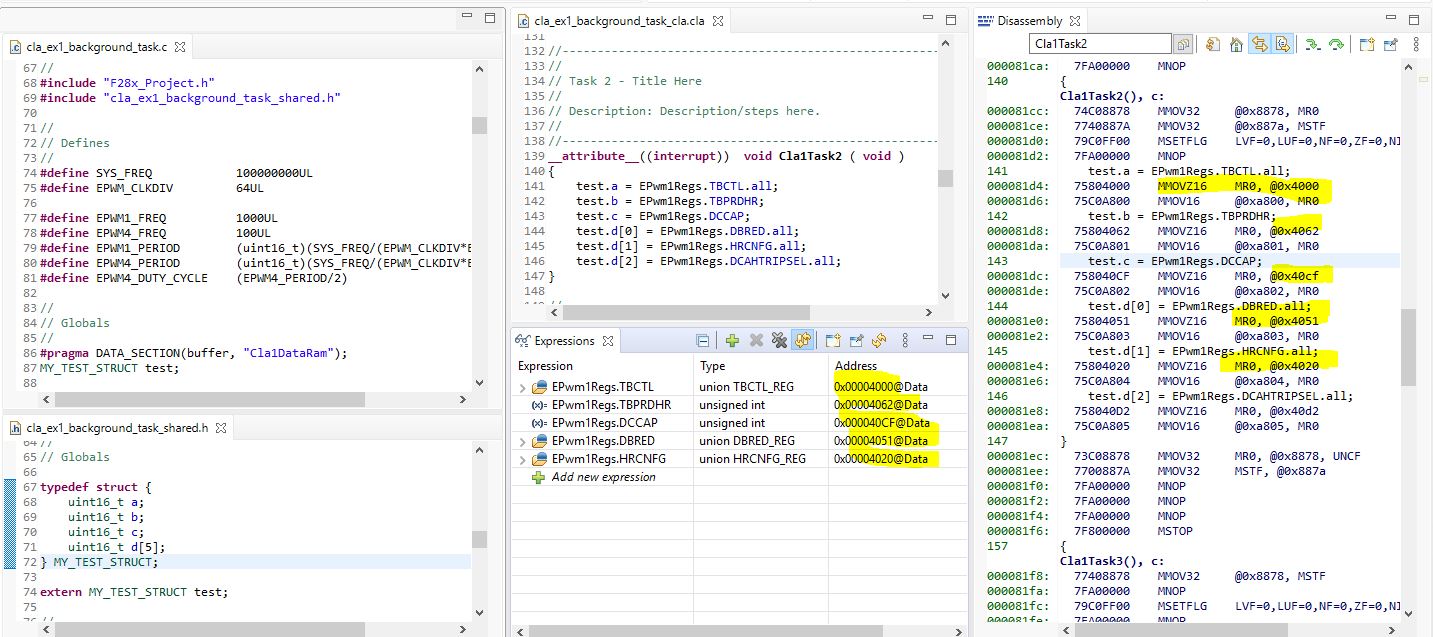Select EPwm1Regs.TBPRDHR expression
Viewport: 1433px width, 637px height.
[611, 405]
